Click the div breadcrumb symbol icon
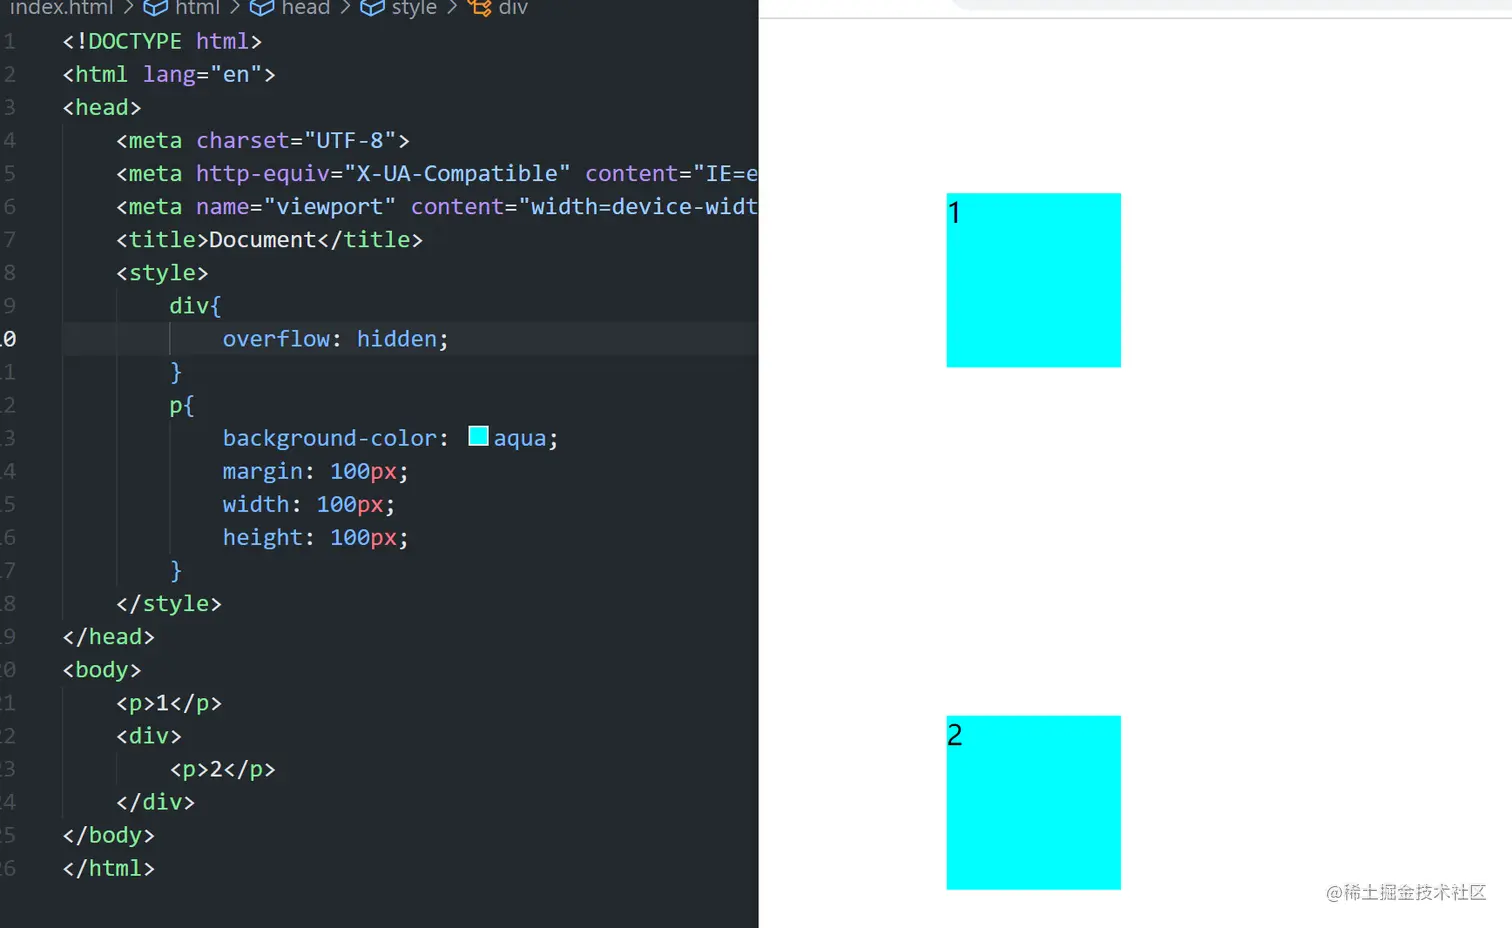Screen dimensions: 1512x928 (480, 8)
